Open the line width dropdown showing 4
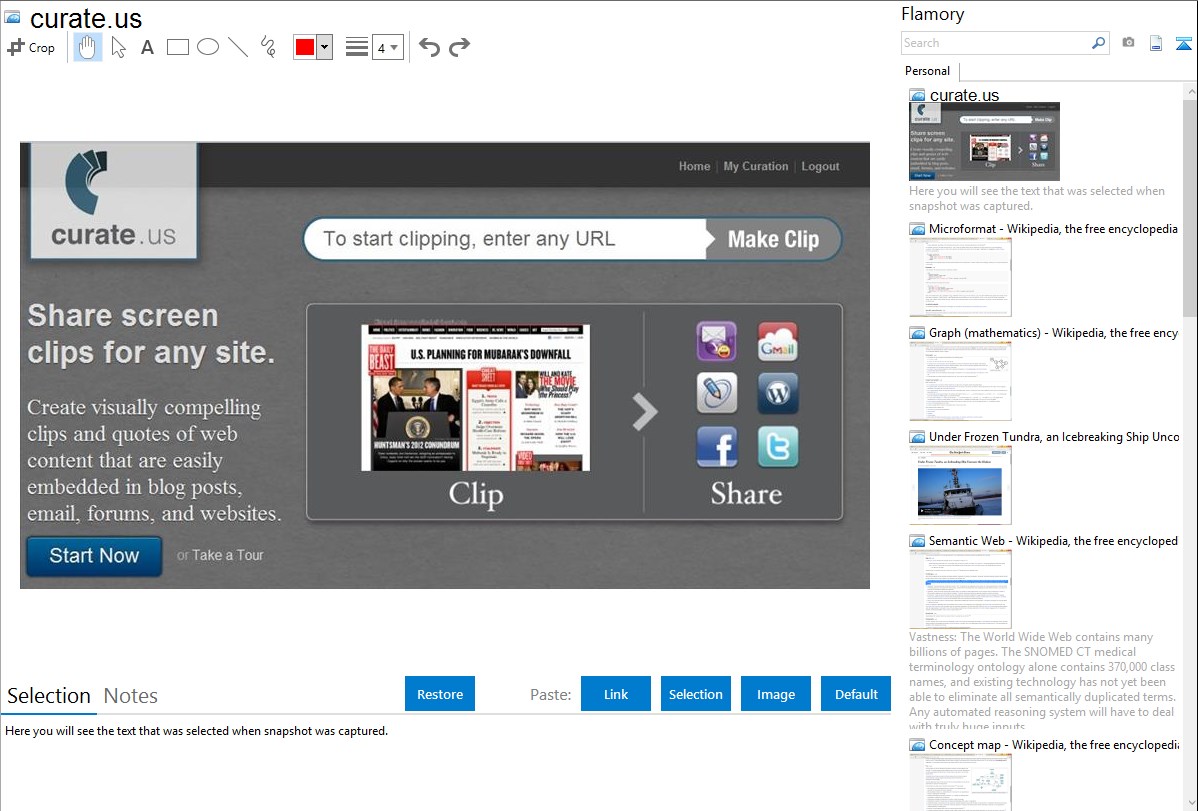Image resolution: width=1198 pixels, height=811 pixels. [x=387, y=47]
